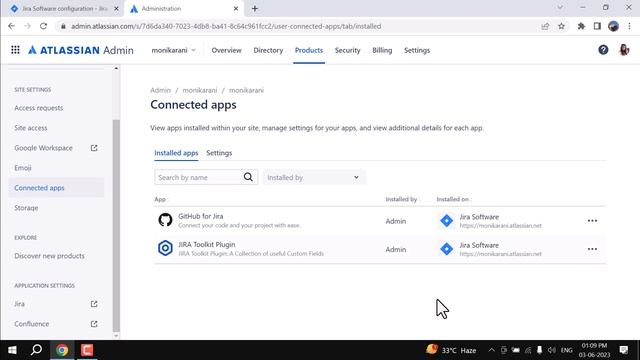
Task: Click Admin breadcrumb link
Action: 160,90
